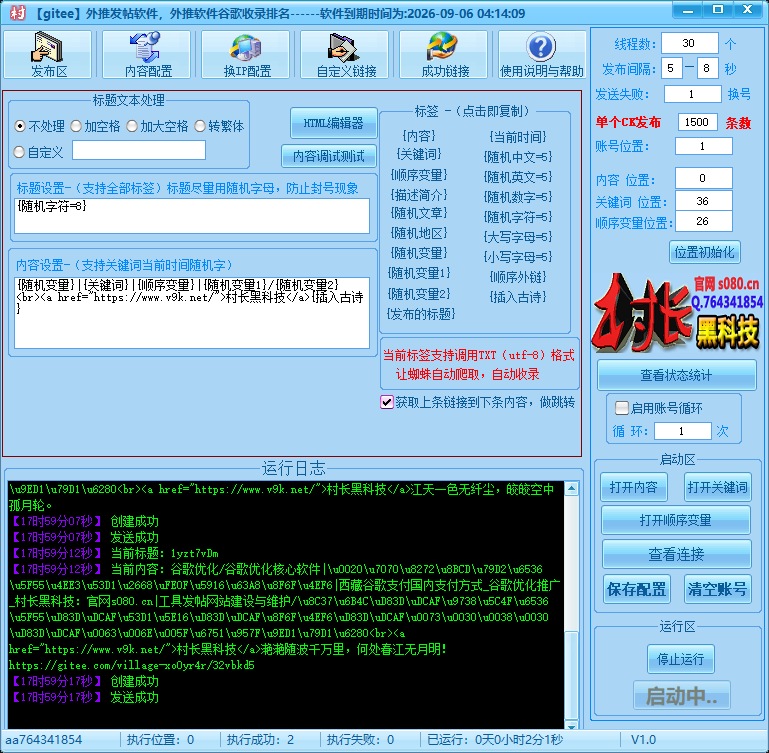Click the 自定义 custom text input field
Viewport: 769px width, 753px height.
(139, 150)
